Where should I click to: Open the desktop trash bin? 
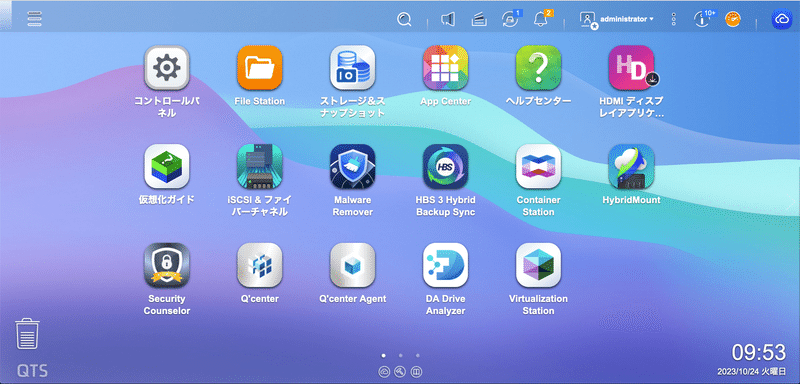pos(27,334)
